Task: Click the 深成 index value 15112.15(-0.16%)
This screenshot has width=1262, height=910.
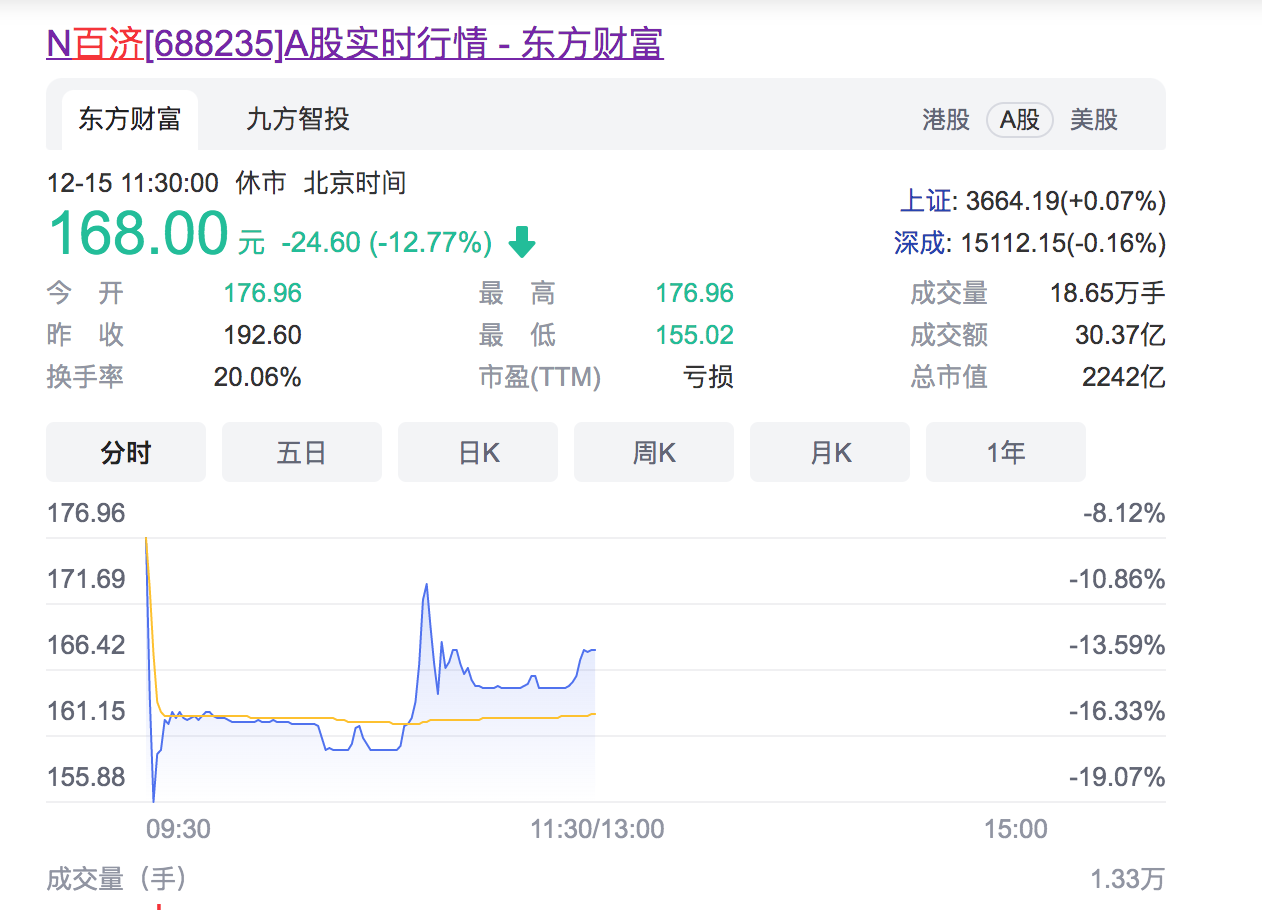Action: [1063, 243]
